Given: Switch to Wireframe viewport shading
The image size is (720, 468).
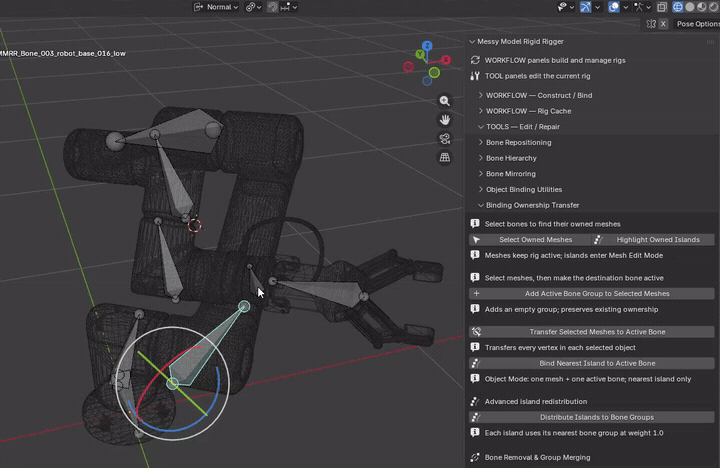Looking at the screenshot, I should (x=678, y=7).
